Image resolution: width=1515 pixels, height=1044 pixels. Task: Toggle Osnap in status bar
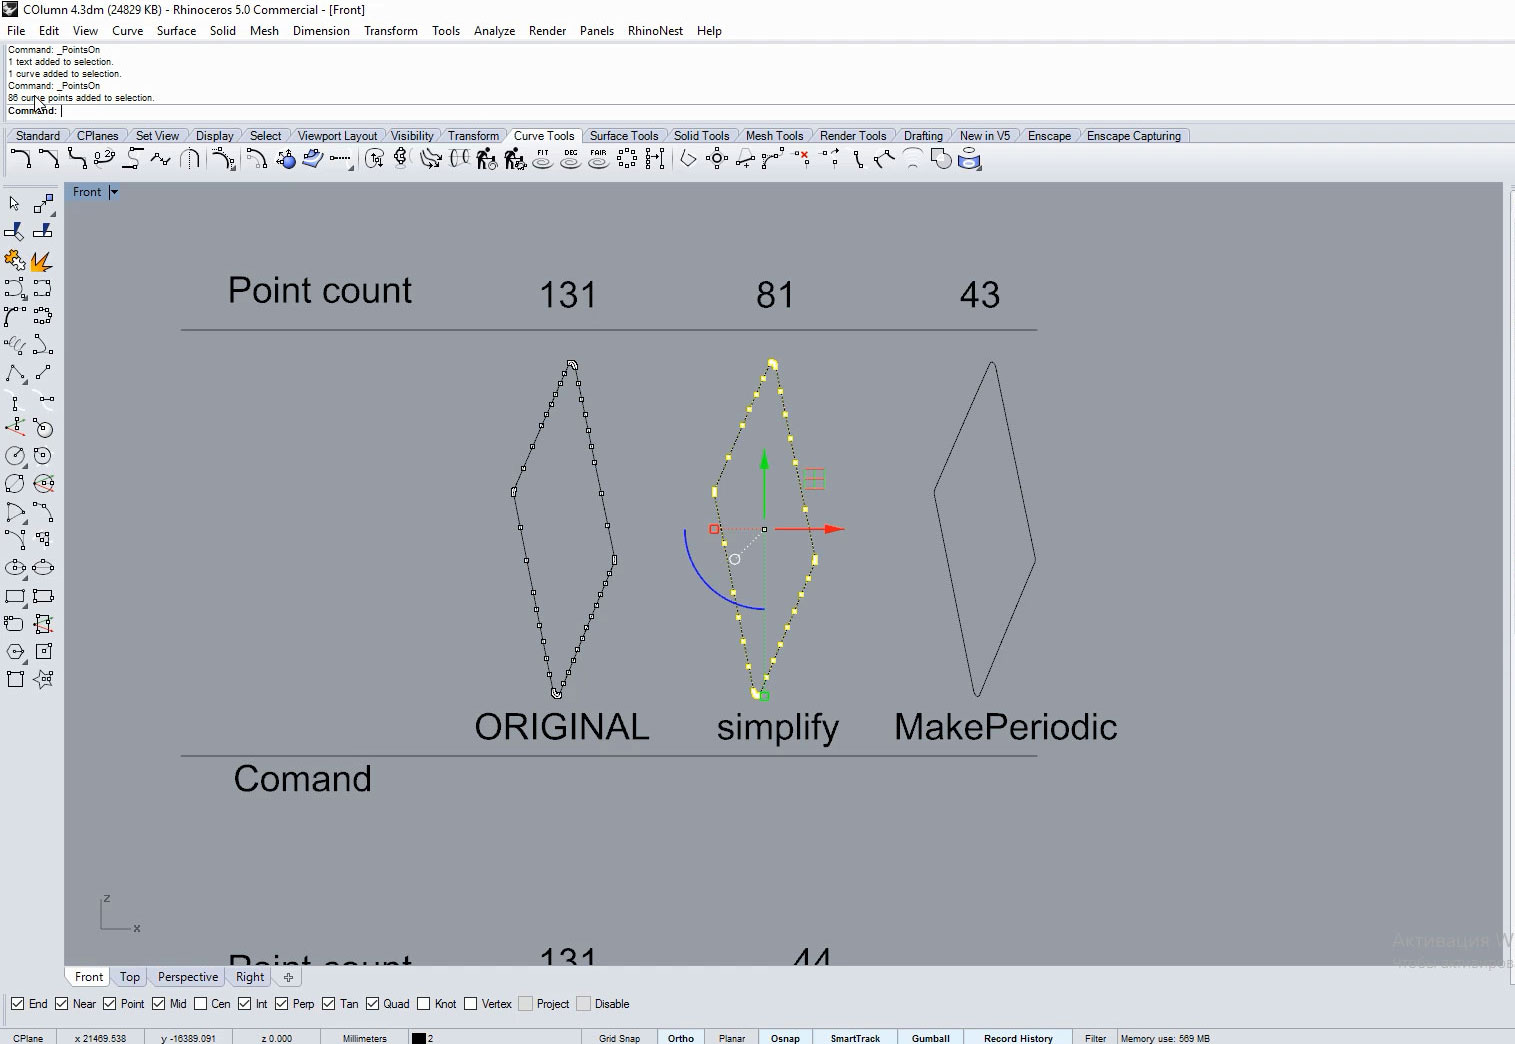pos(785,1038)
